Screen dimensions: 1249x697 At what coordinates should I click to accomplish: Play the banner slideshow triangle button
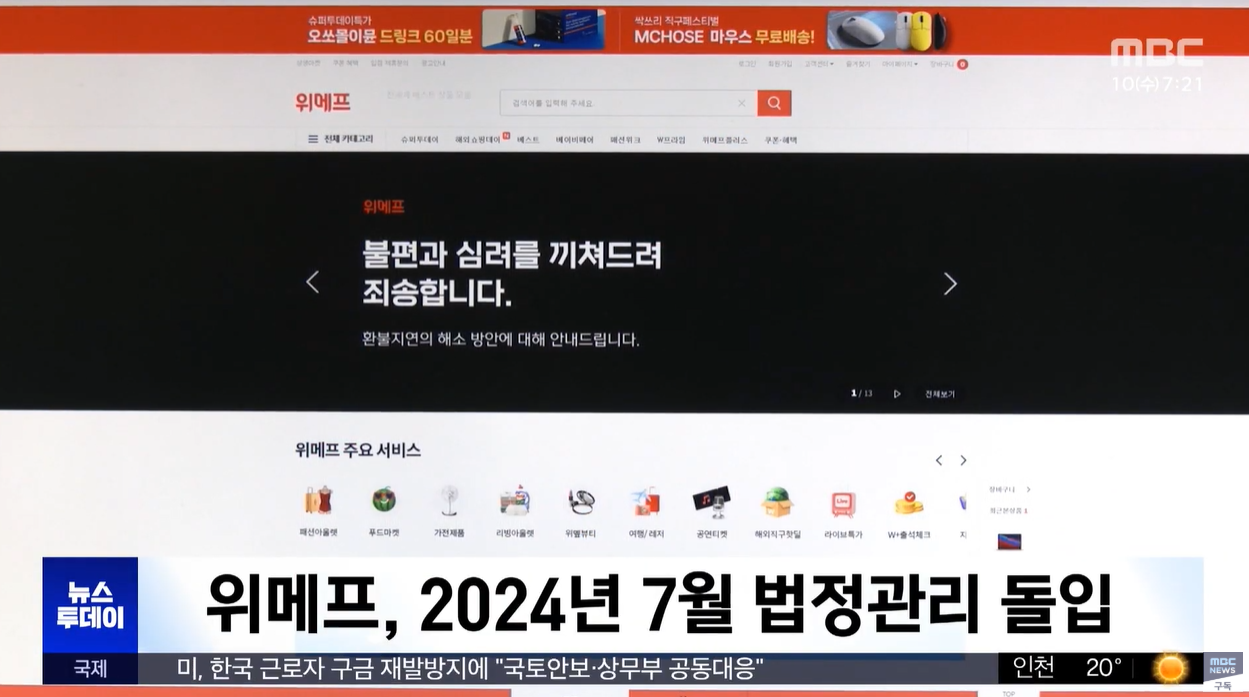click(x=897, y=394)
